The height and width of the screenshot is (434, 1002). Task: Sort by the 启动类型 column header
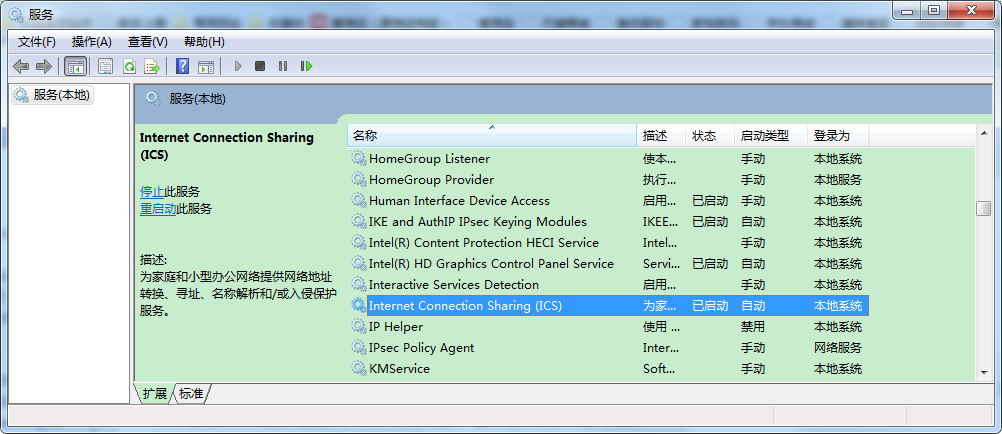(771, 136)
